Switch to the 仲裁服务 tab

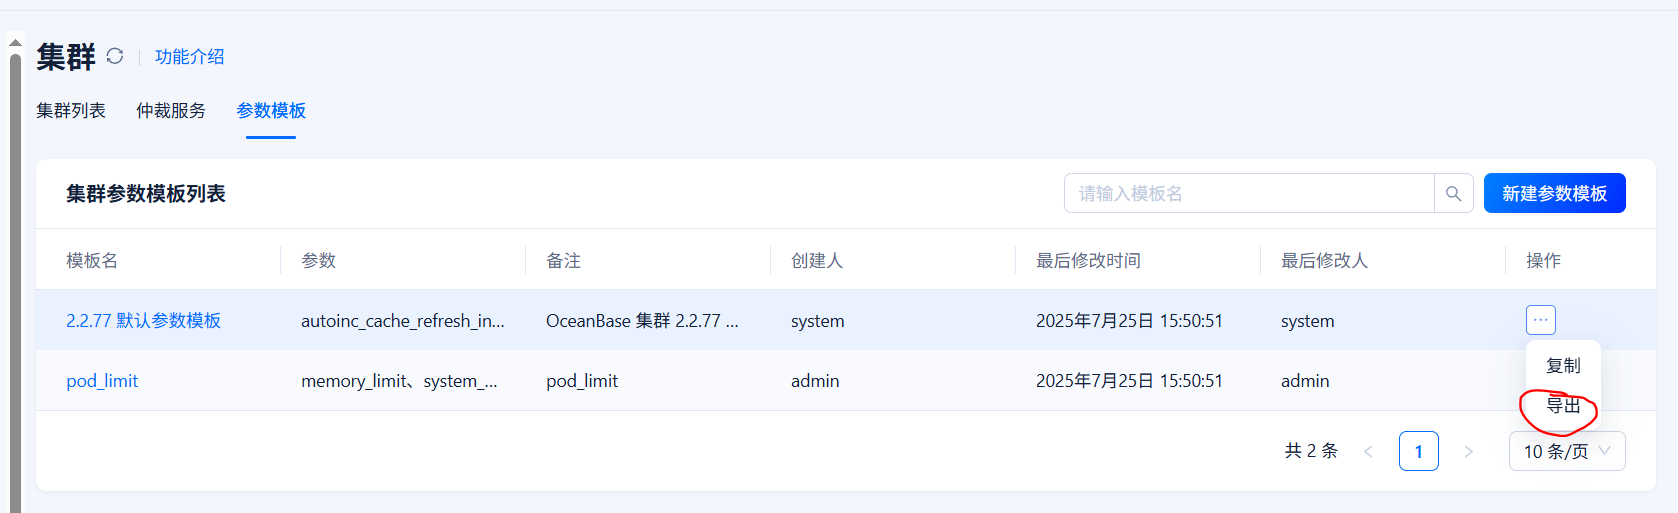click(171, 111)
